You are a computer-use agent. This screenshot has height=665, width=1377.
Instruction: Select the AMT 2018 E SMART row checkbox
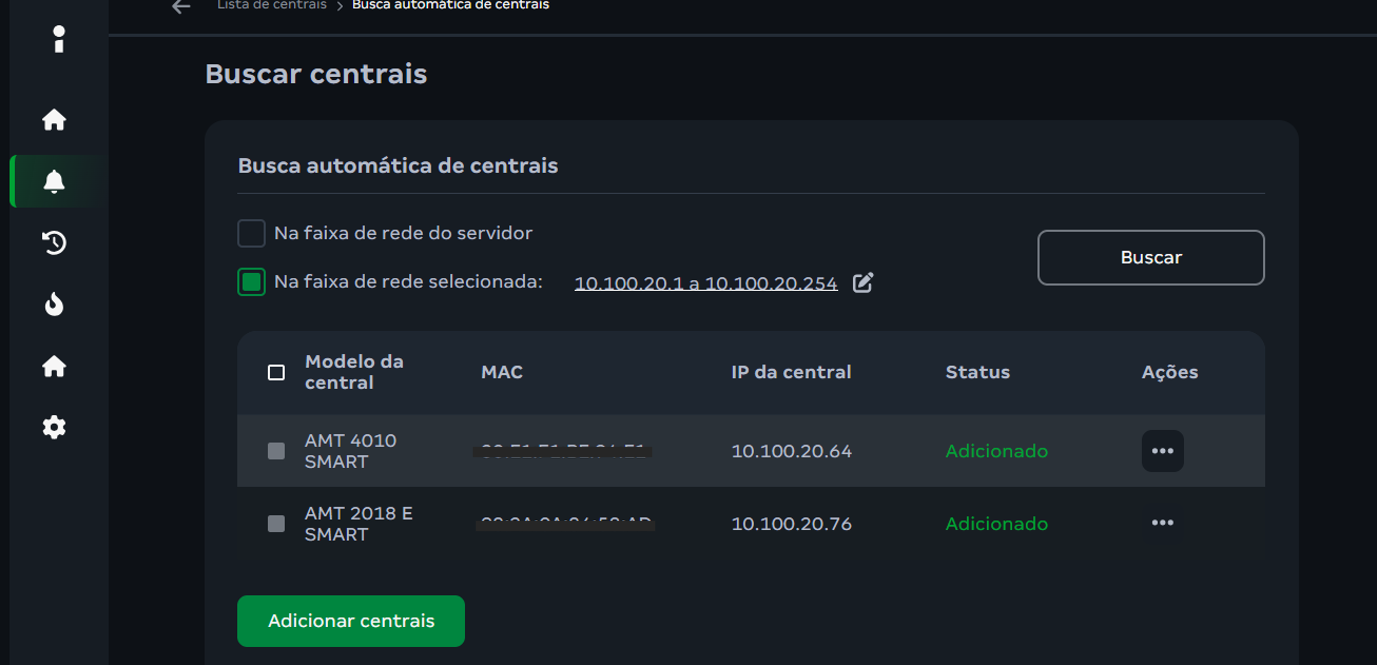(x=277, y=524)
